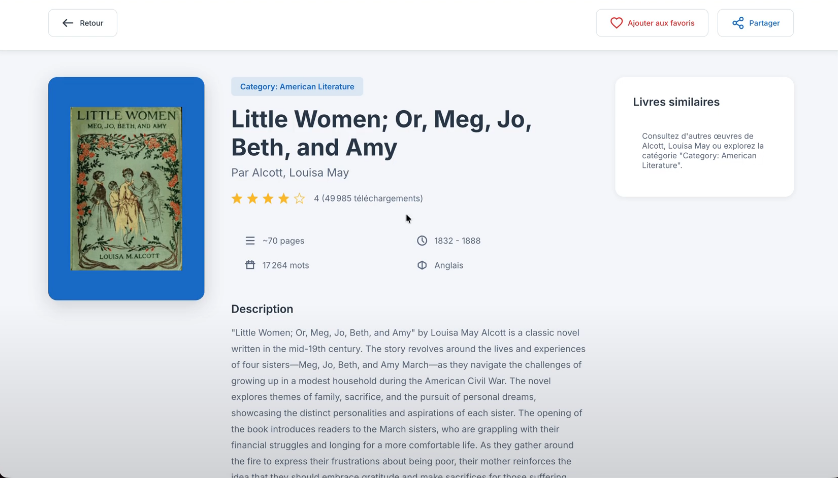The image size is (838, 478).
Task: Click the 49 985 téléchargements text
Action: point(372,198)
